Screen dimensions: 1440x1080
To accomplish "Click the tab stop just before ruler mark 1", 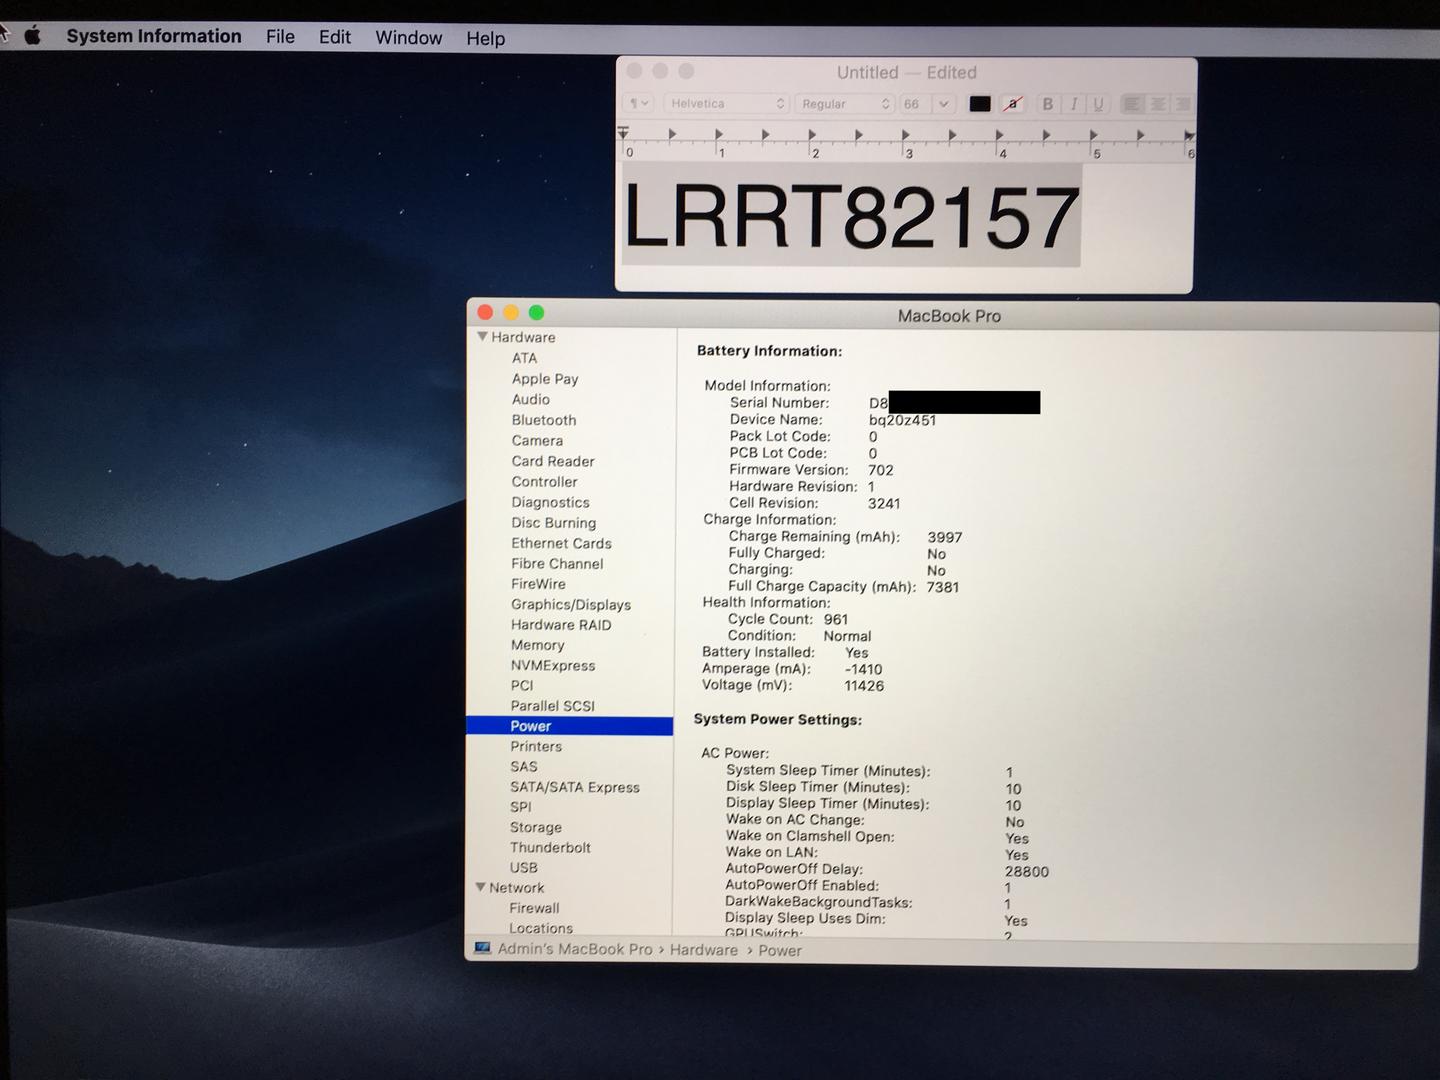I will (x=672, y=134).
